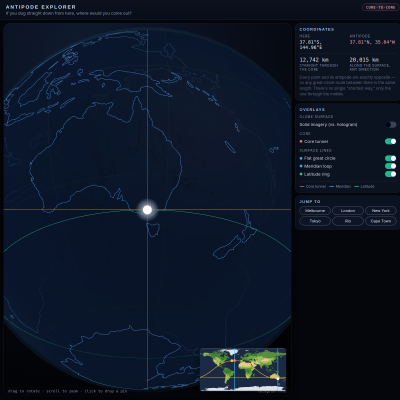Click the red antipode dot on the minimap
The image size is (400, 400).
tap(235, 361)
